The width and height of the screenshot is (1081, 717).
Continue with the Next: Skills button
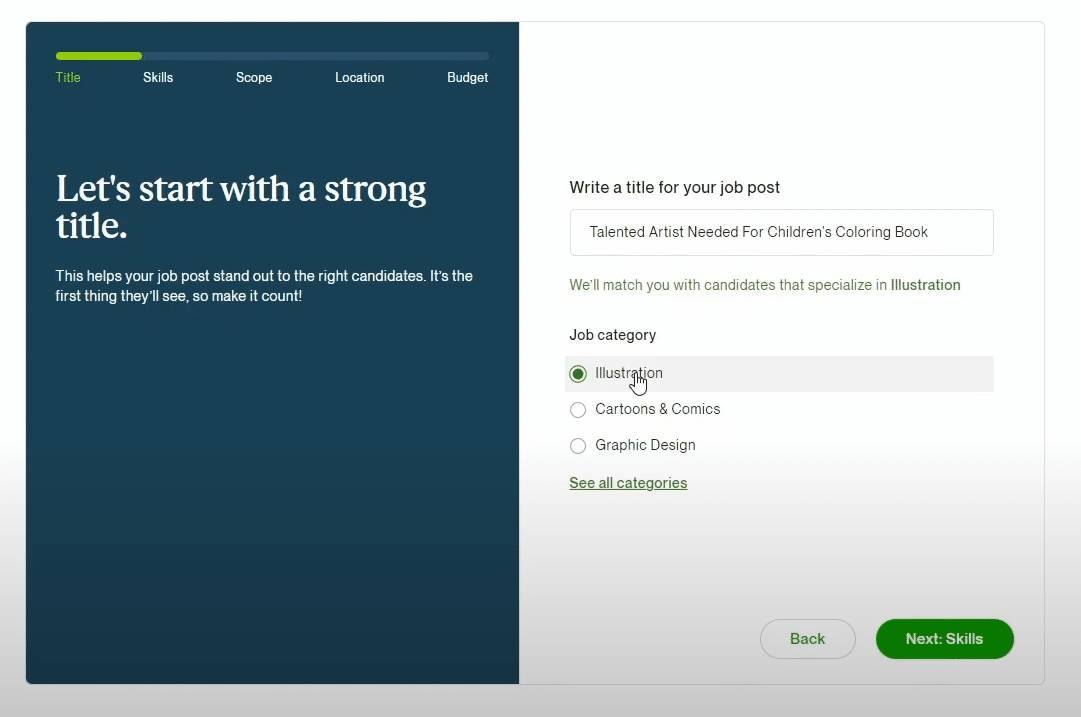(x=944, y=638)
